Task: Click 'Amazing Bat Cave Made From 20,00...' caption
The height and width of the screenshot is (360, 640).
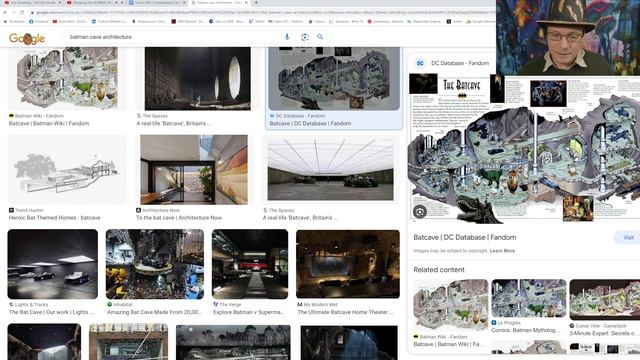Action: coord(154,312)
